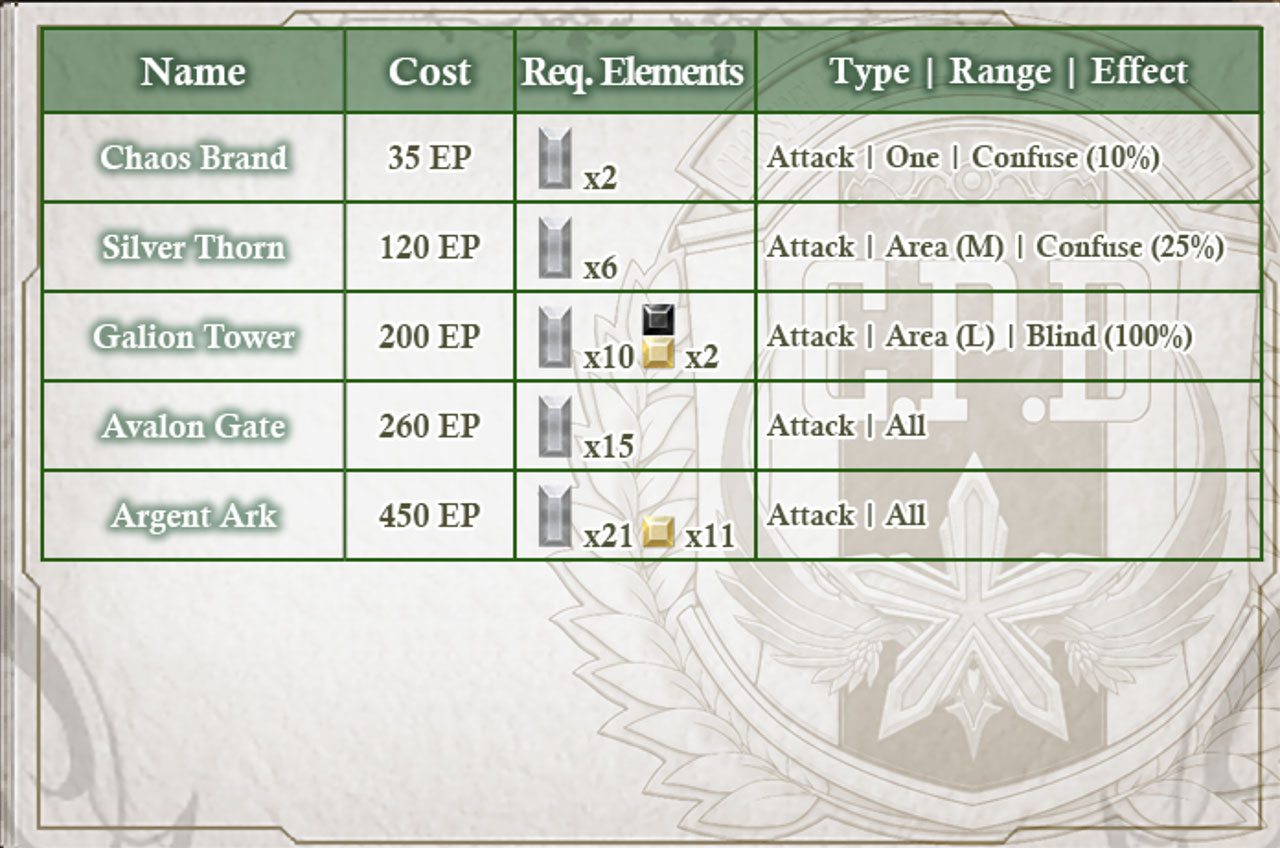Select the Argent Ark art name
The image size is (1280, 848).
[193, 515]
